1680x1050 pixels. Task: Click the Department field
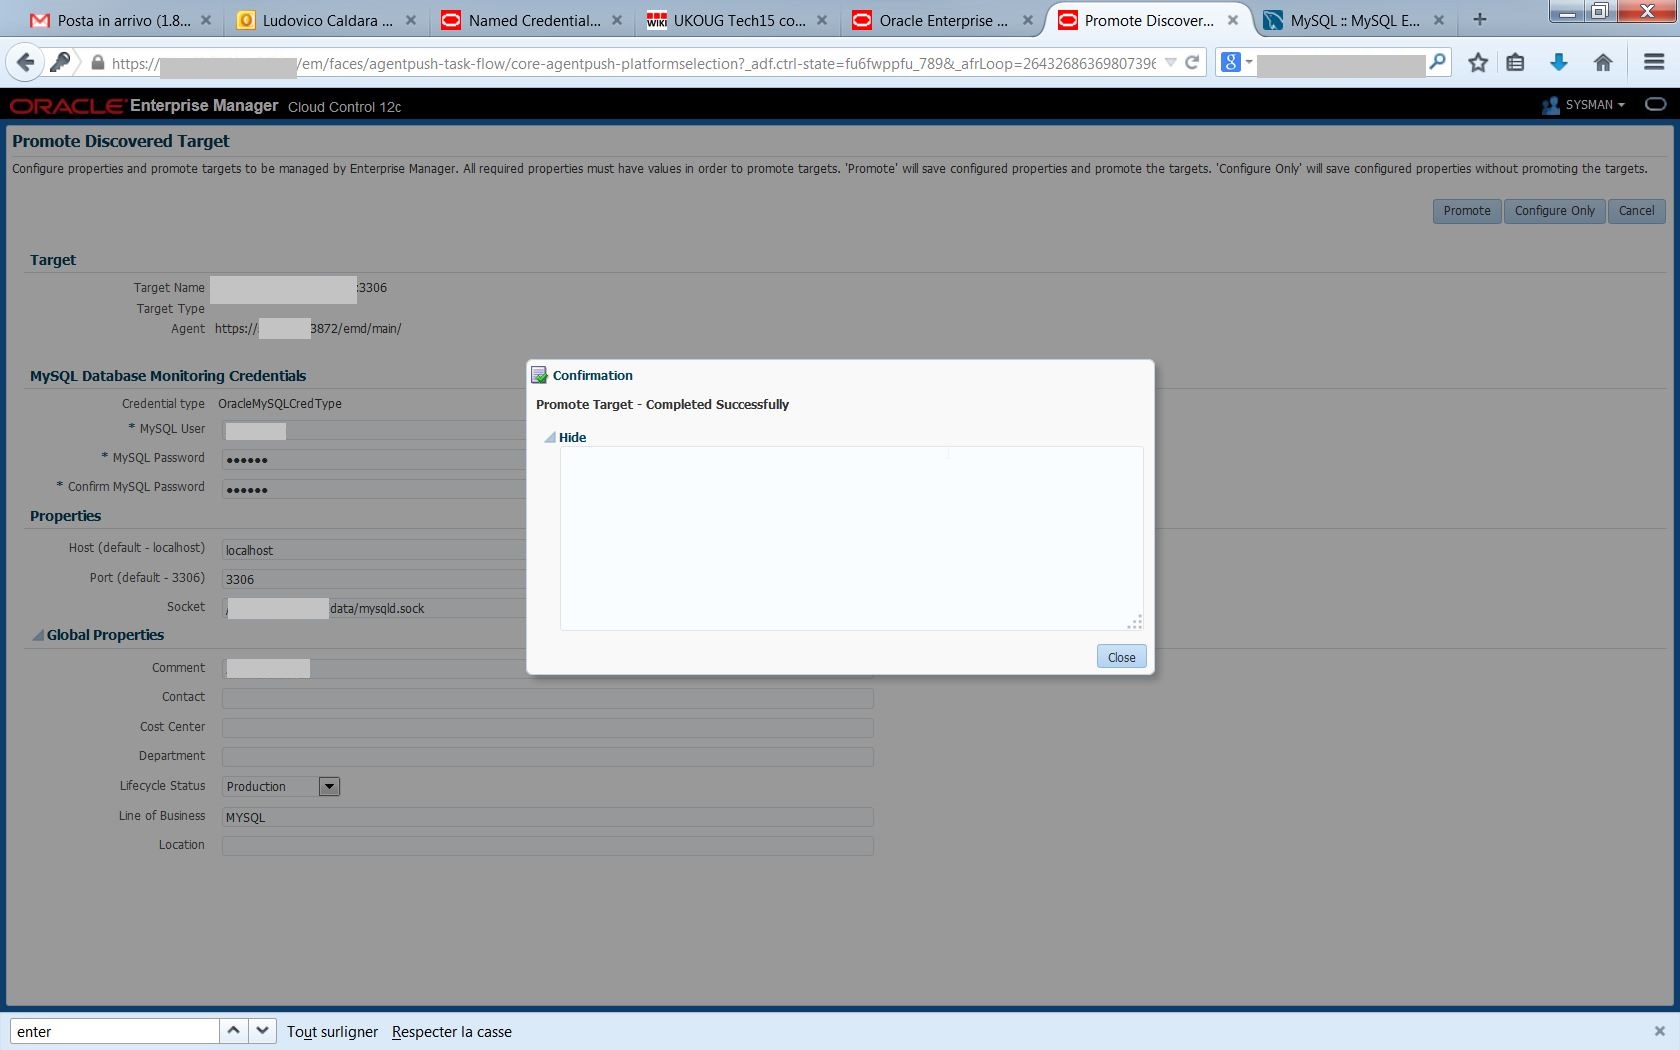pos(548,757)
